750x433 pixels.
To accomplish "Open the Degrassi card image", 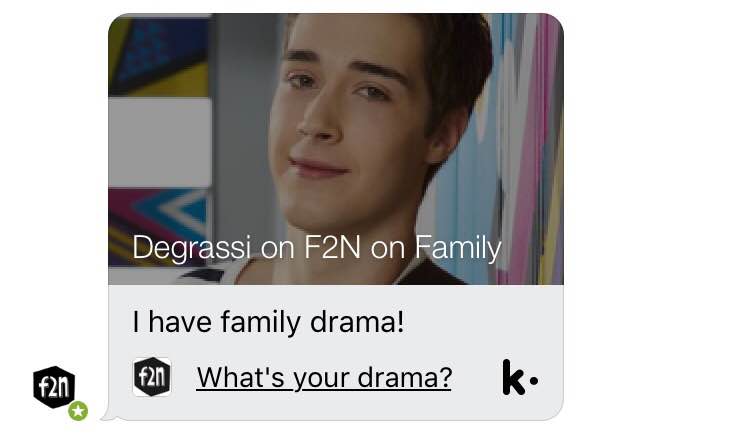I will pyautogui.click(x=336, y=149).
